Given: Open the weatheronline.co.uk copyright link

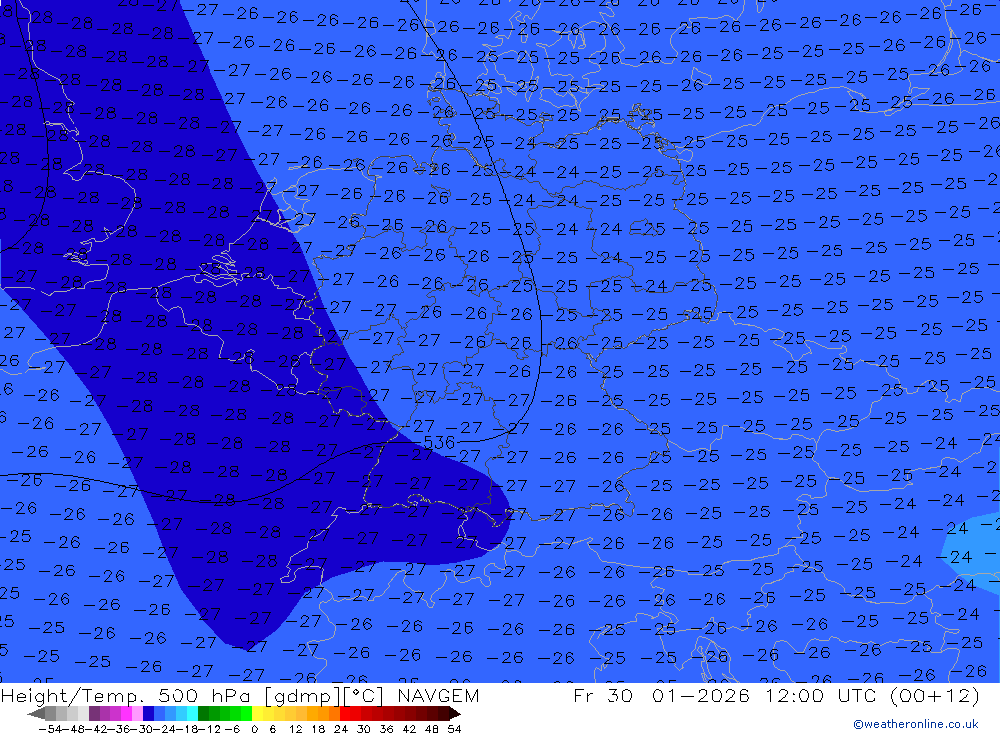Looking at the screenshot, I should click(915, 724).
